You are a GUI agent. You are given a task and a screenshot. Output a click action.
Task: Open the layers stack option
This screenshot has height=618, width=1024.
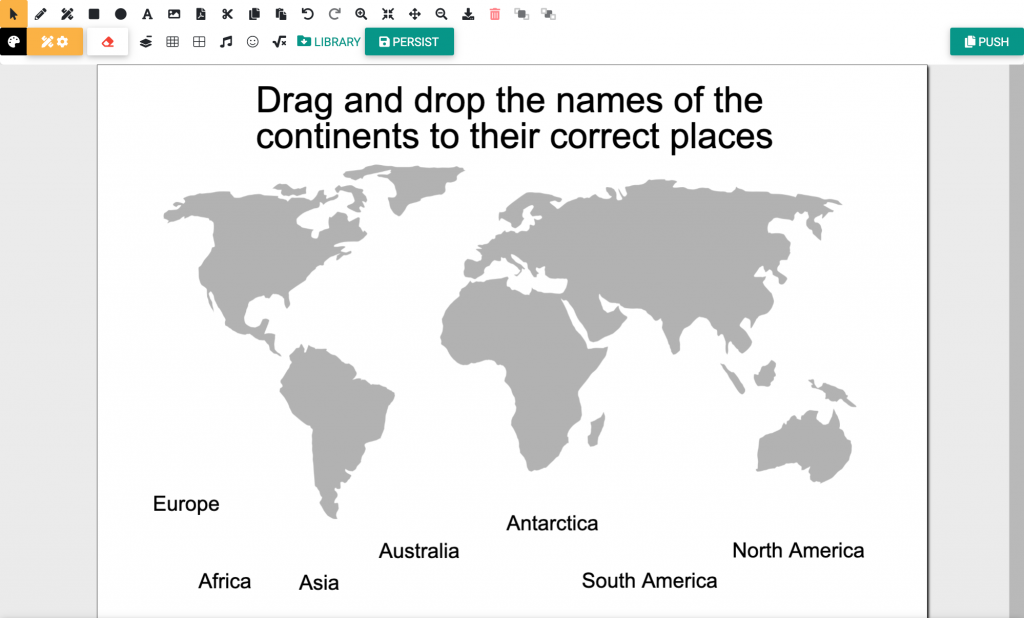click(x=146, y=42)
